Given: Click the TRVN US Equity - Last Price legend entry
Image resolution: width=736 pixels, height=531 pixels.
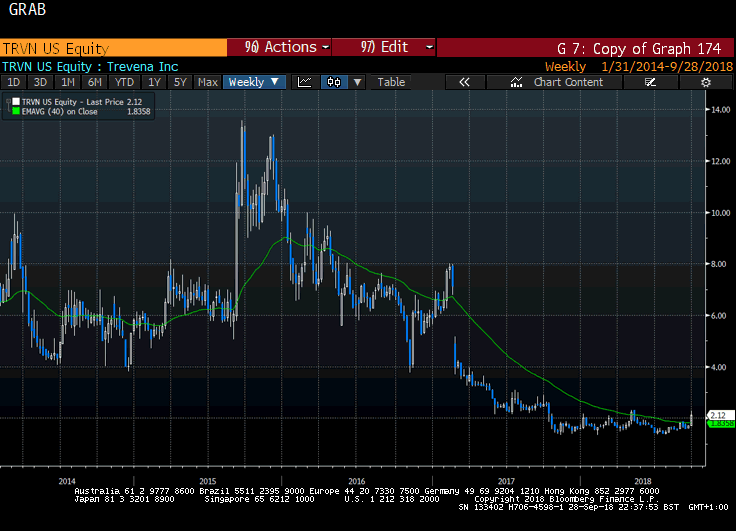Looking at the screenshot, I should pos(82,101).
